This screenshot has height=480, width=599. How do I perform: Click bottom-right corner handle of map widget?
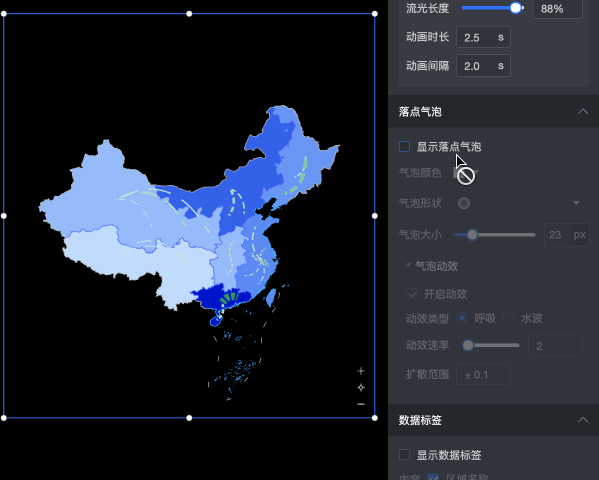click(x=375, y=418)
